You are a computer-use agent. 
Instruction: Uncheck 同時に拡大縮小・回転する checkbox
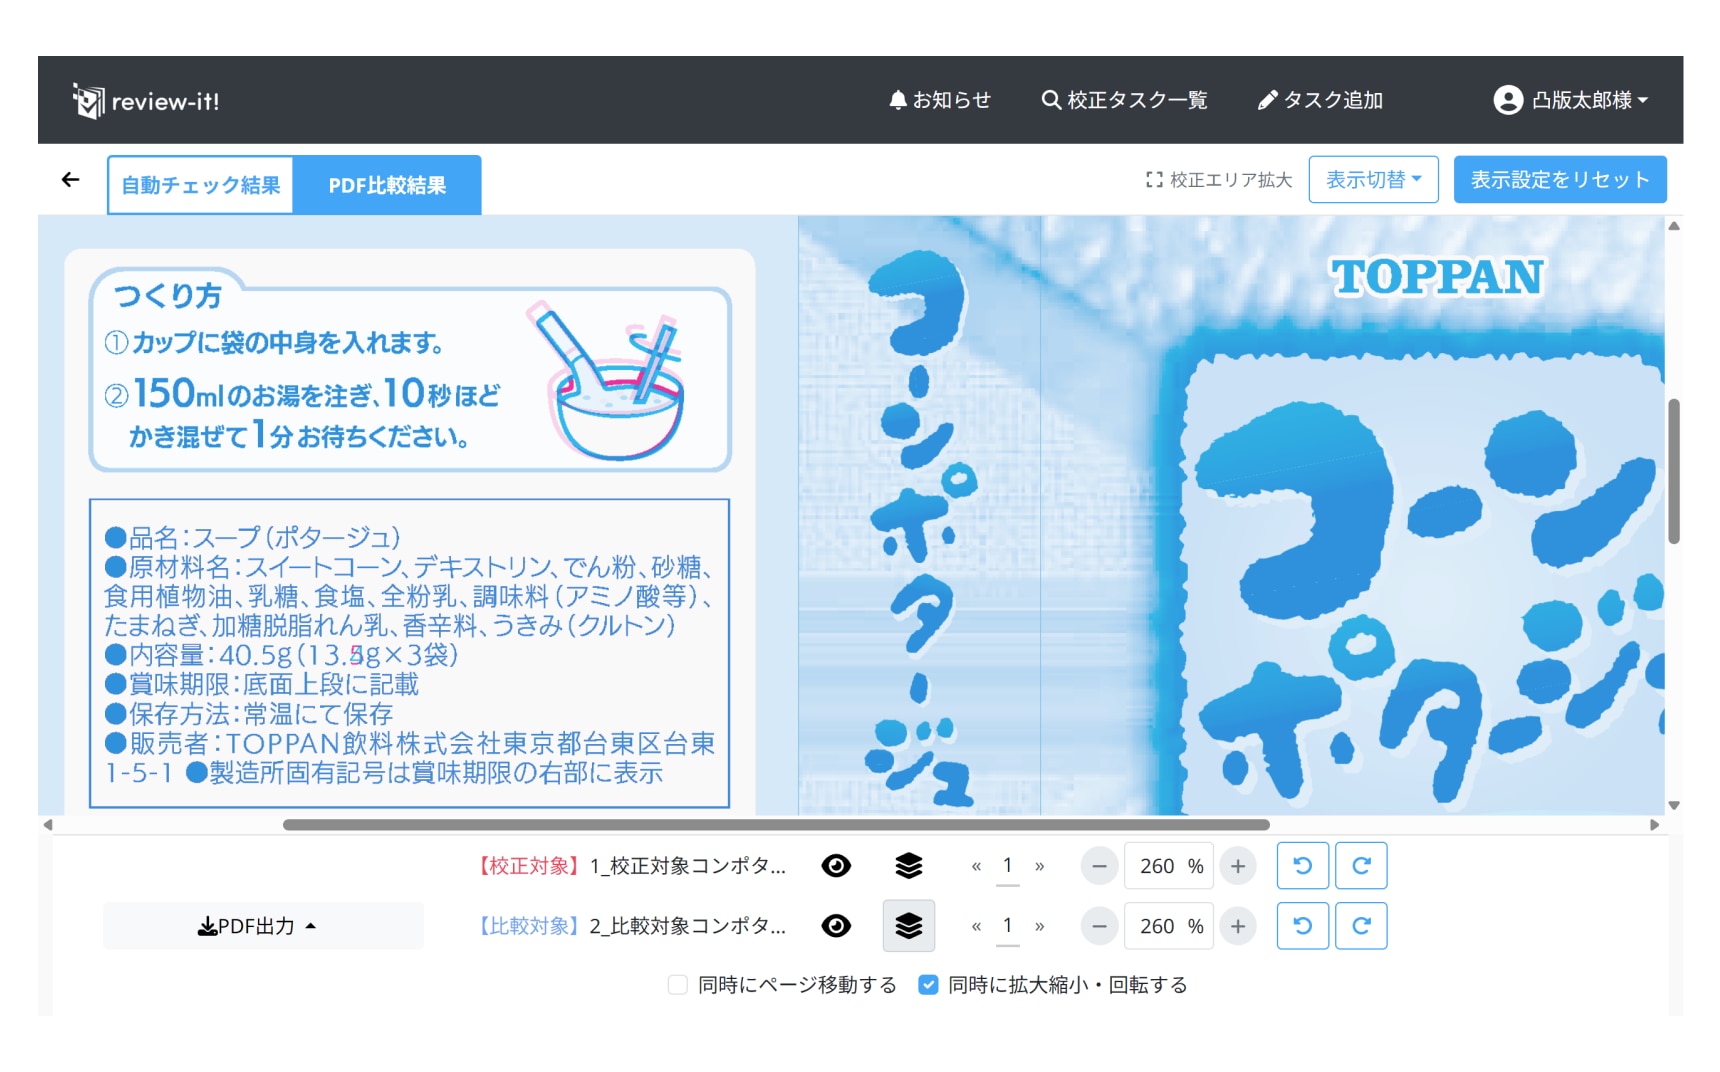[x=928, y=985]
